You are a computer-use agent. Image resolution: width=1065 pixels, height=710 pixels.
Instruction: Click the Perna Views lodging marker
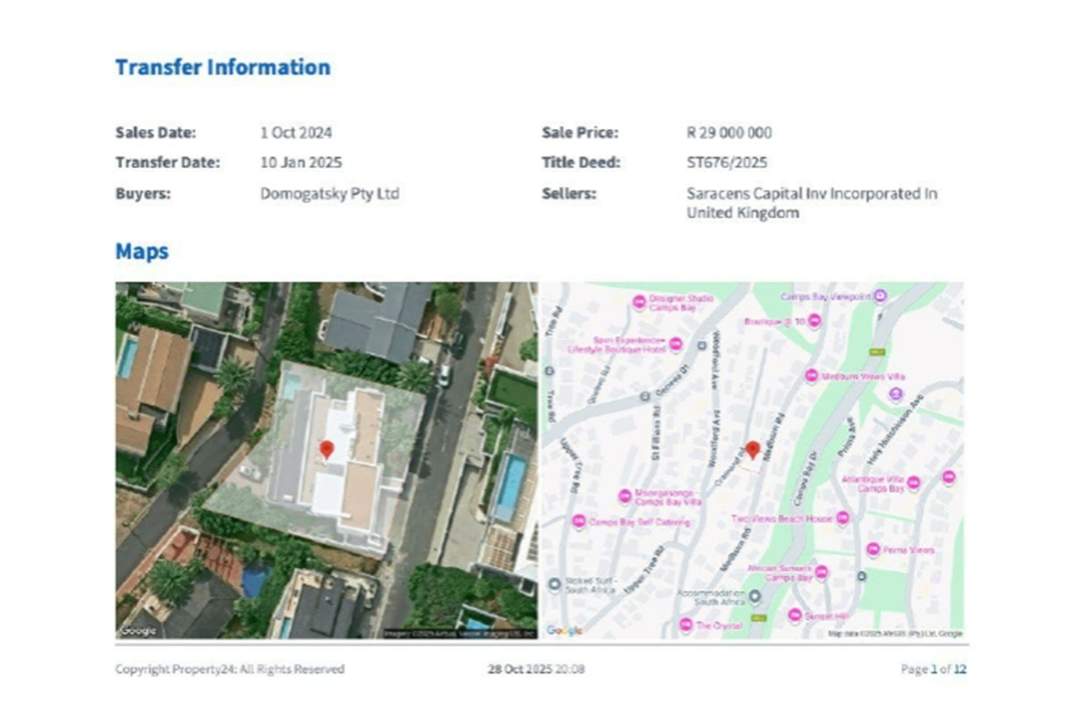[x=873, y=550]
